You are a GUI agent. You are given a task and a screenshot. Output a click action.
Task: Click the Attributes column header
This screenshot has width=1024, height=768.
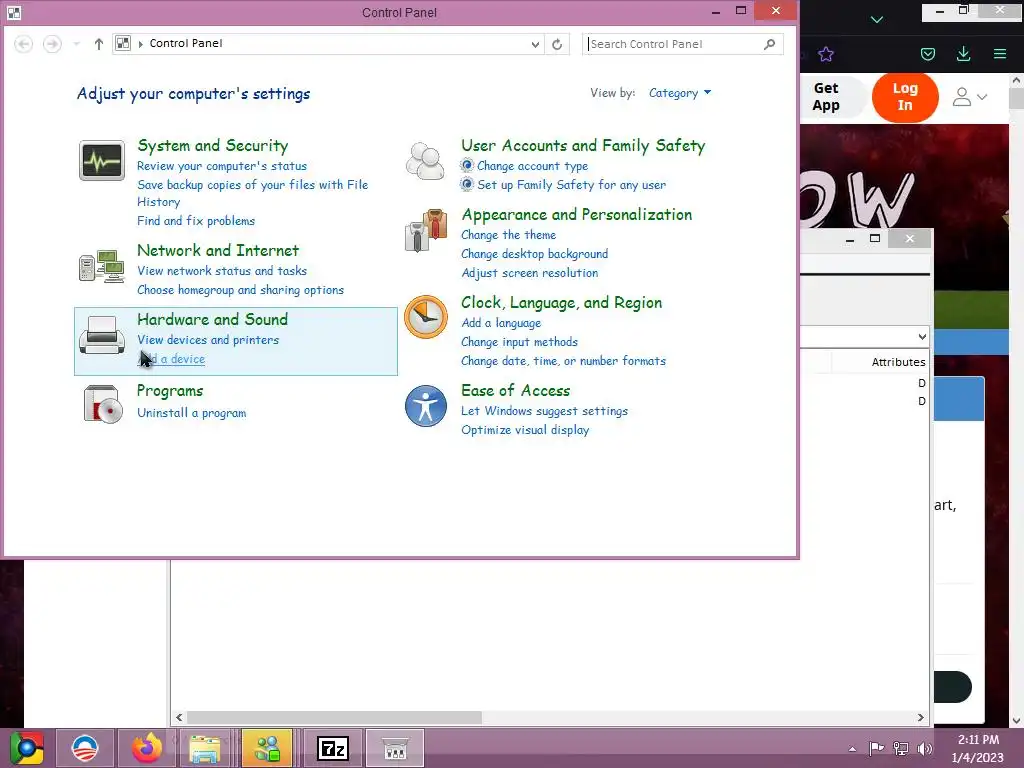point(898,362)
